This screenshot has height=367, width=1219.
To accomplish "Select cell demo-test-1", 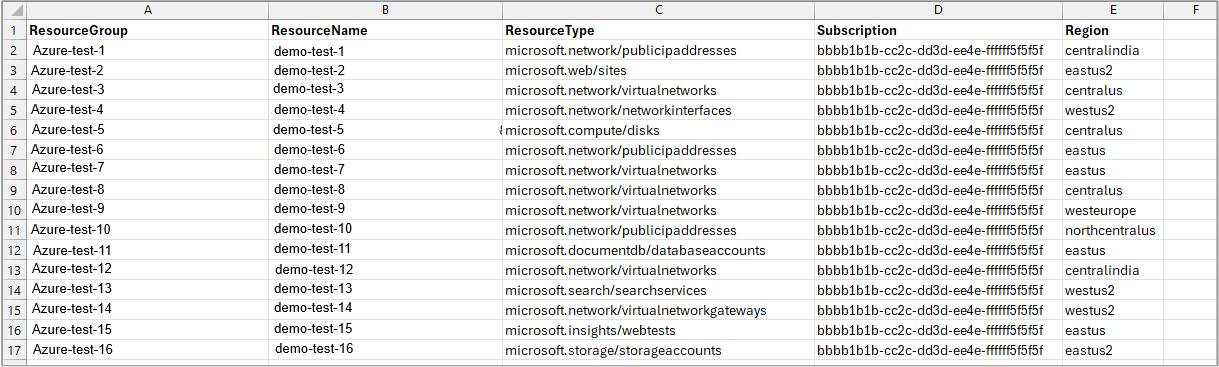I will click(386, 50).
